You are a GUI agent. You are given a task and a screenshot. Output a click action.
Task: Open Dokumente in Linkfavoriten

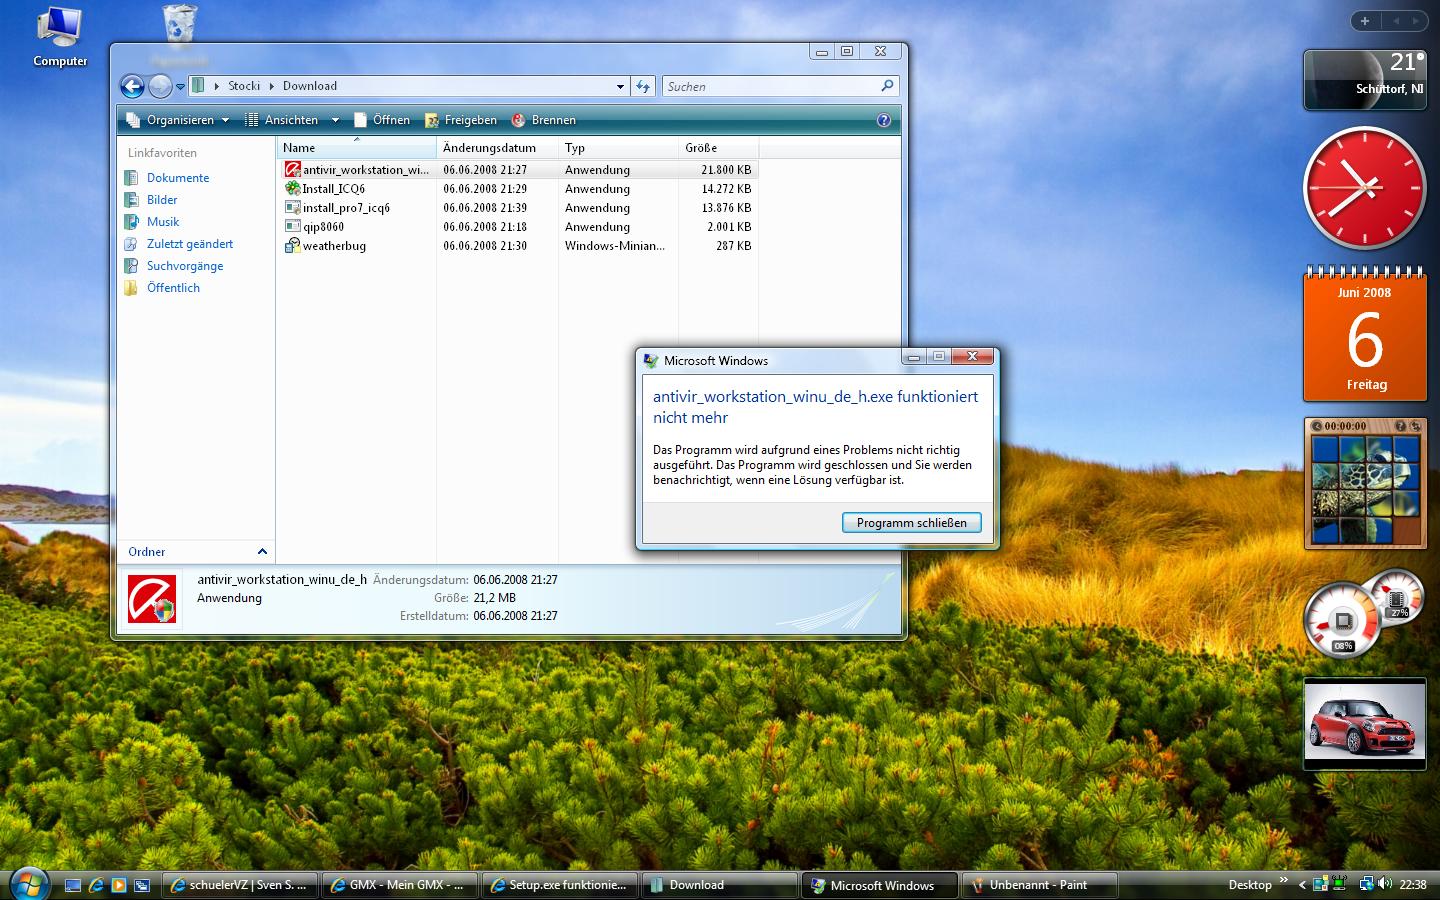click(x=167, y=178)
